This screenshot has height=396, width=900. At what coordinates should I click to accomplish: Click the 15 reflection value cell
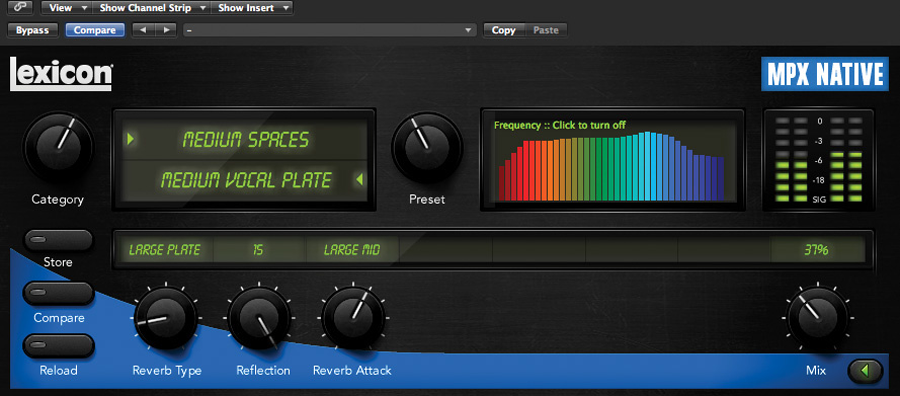point(258,250)
